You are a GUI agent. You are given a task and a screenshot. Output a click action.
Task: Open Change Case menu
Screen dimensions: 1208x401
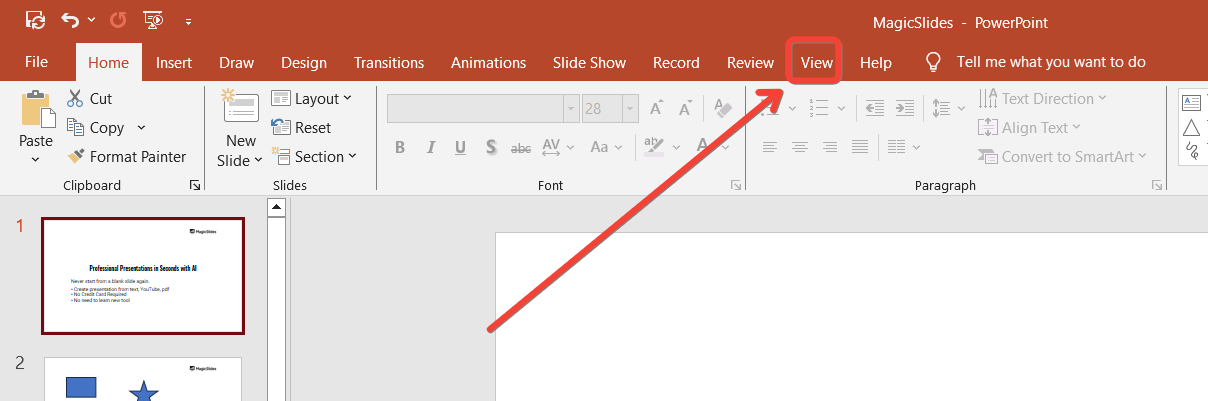coord(607,147)
